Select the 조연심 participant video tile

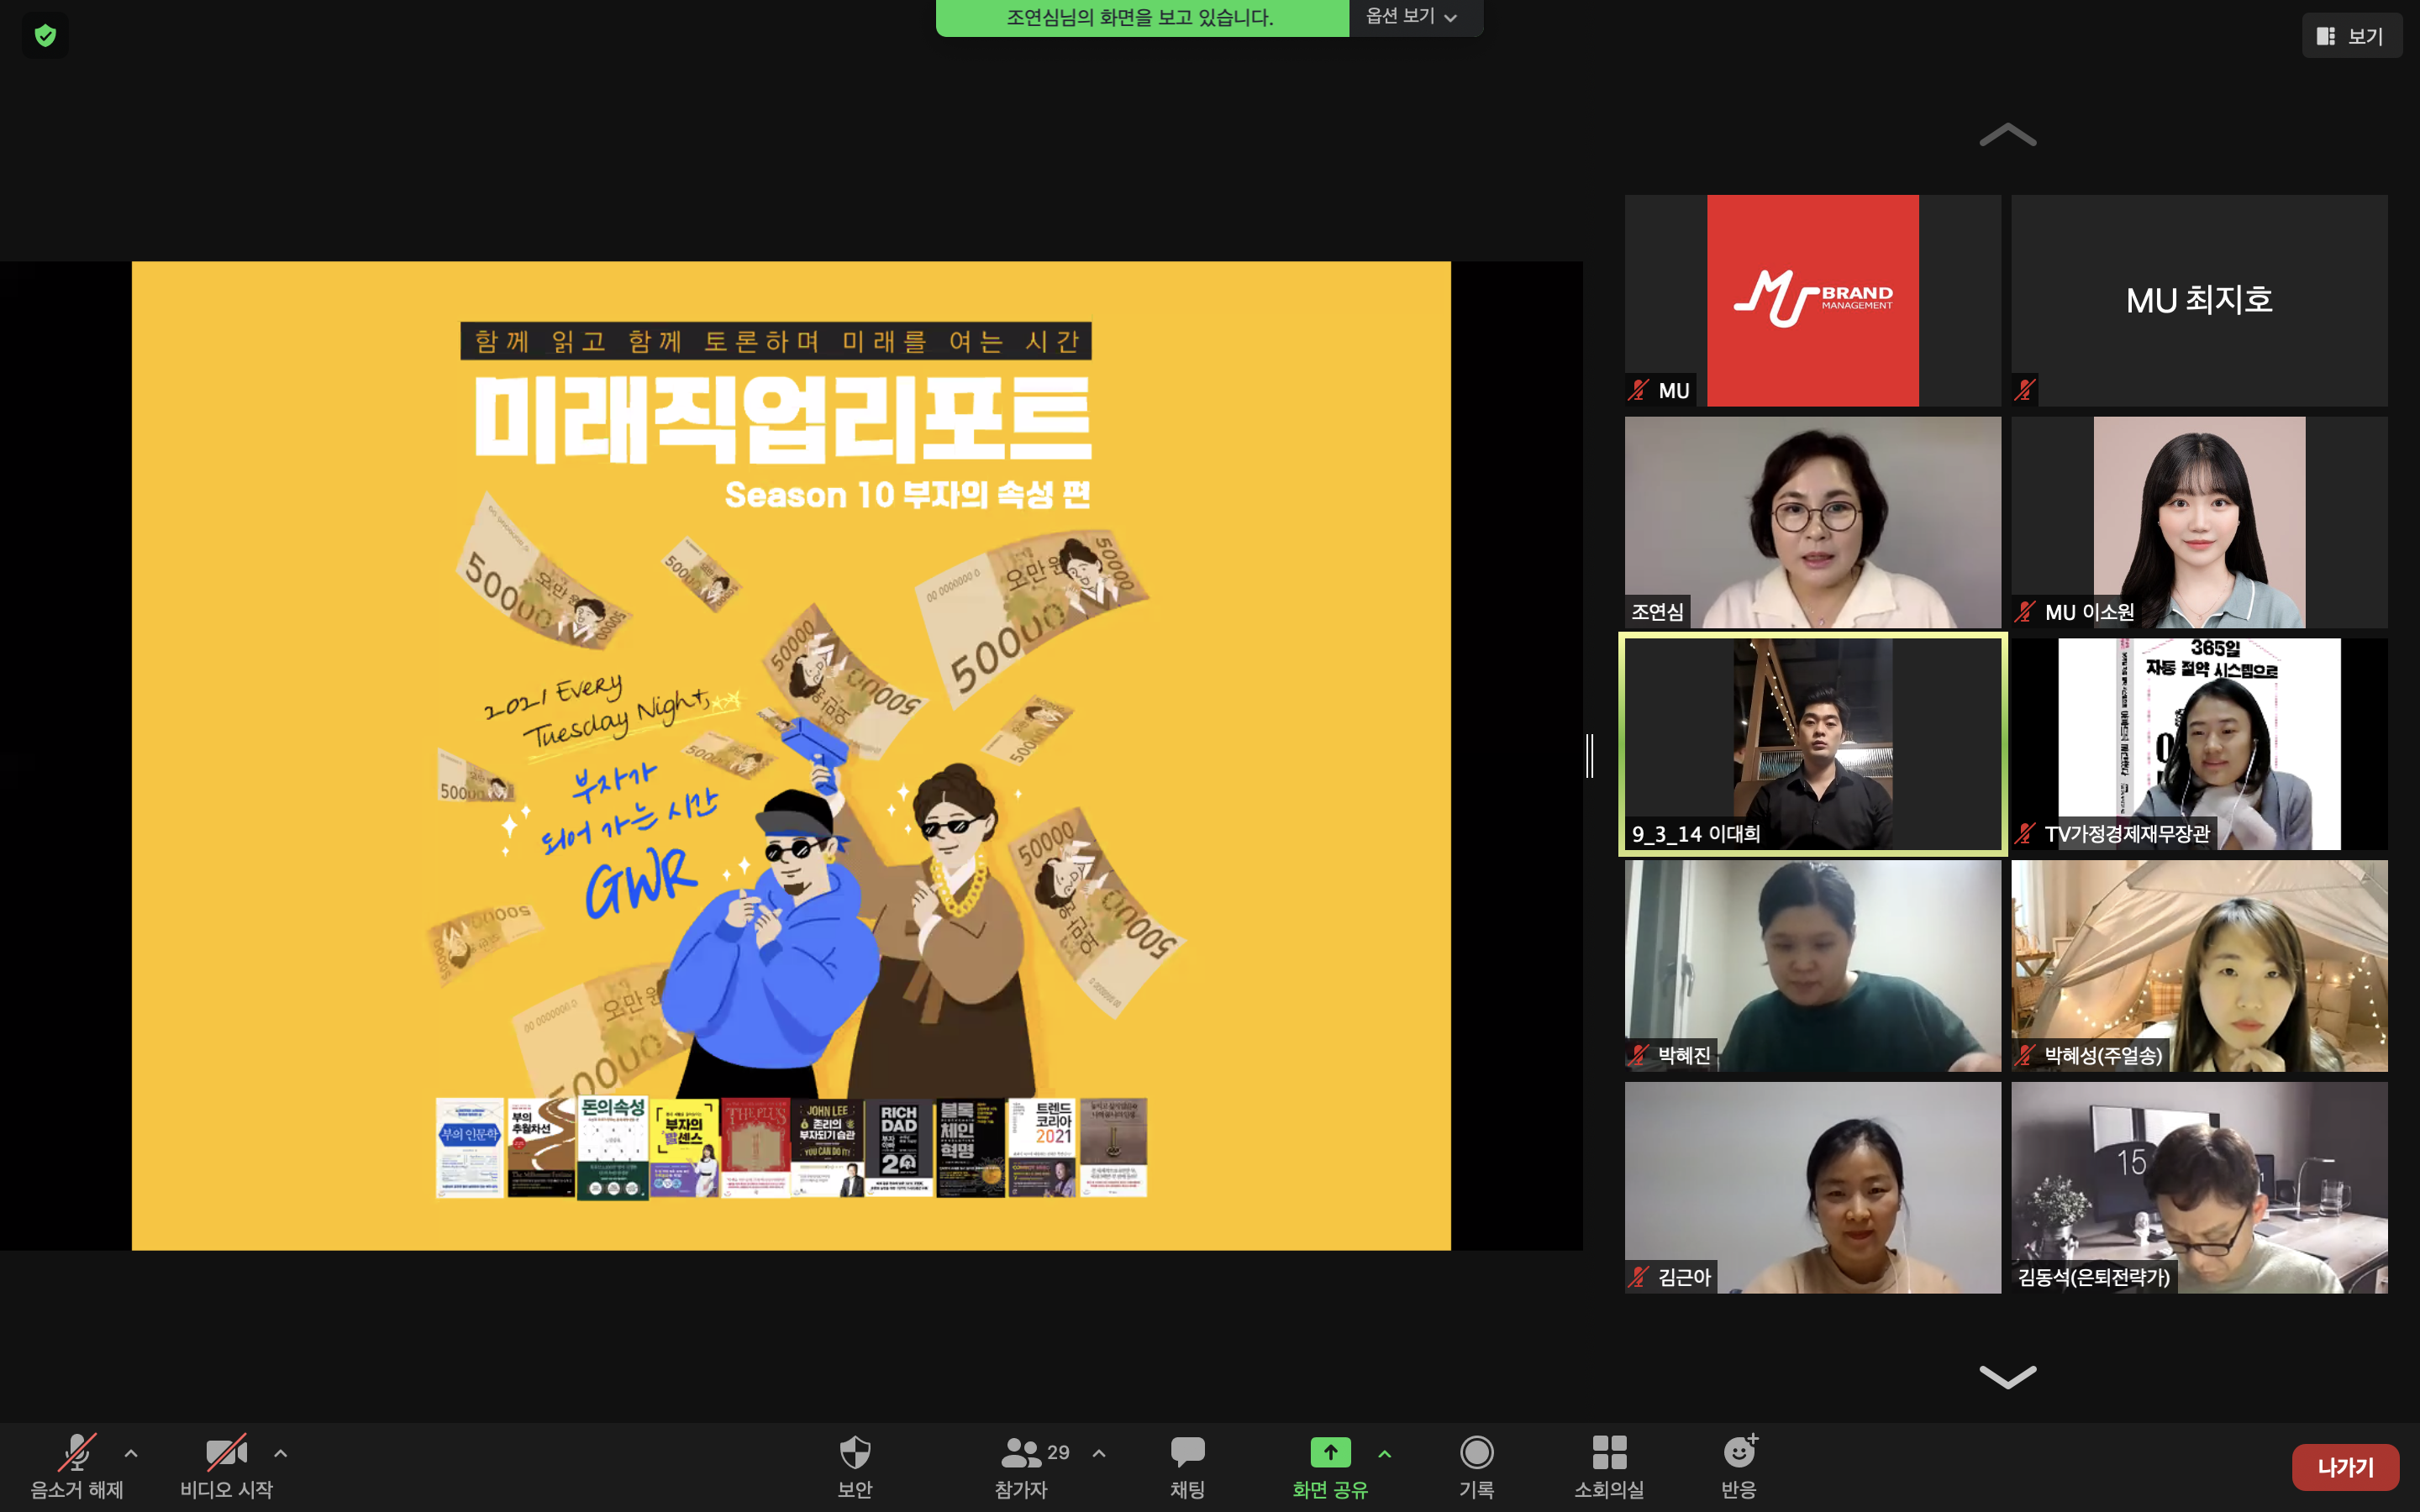(1812, 522)
